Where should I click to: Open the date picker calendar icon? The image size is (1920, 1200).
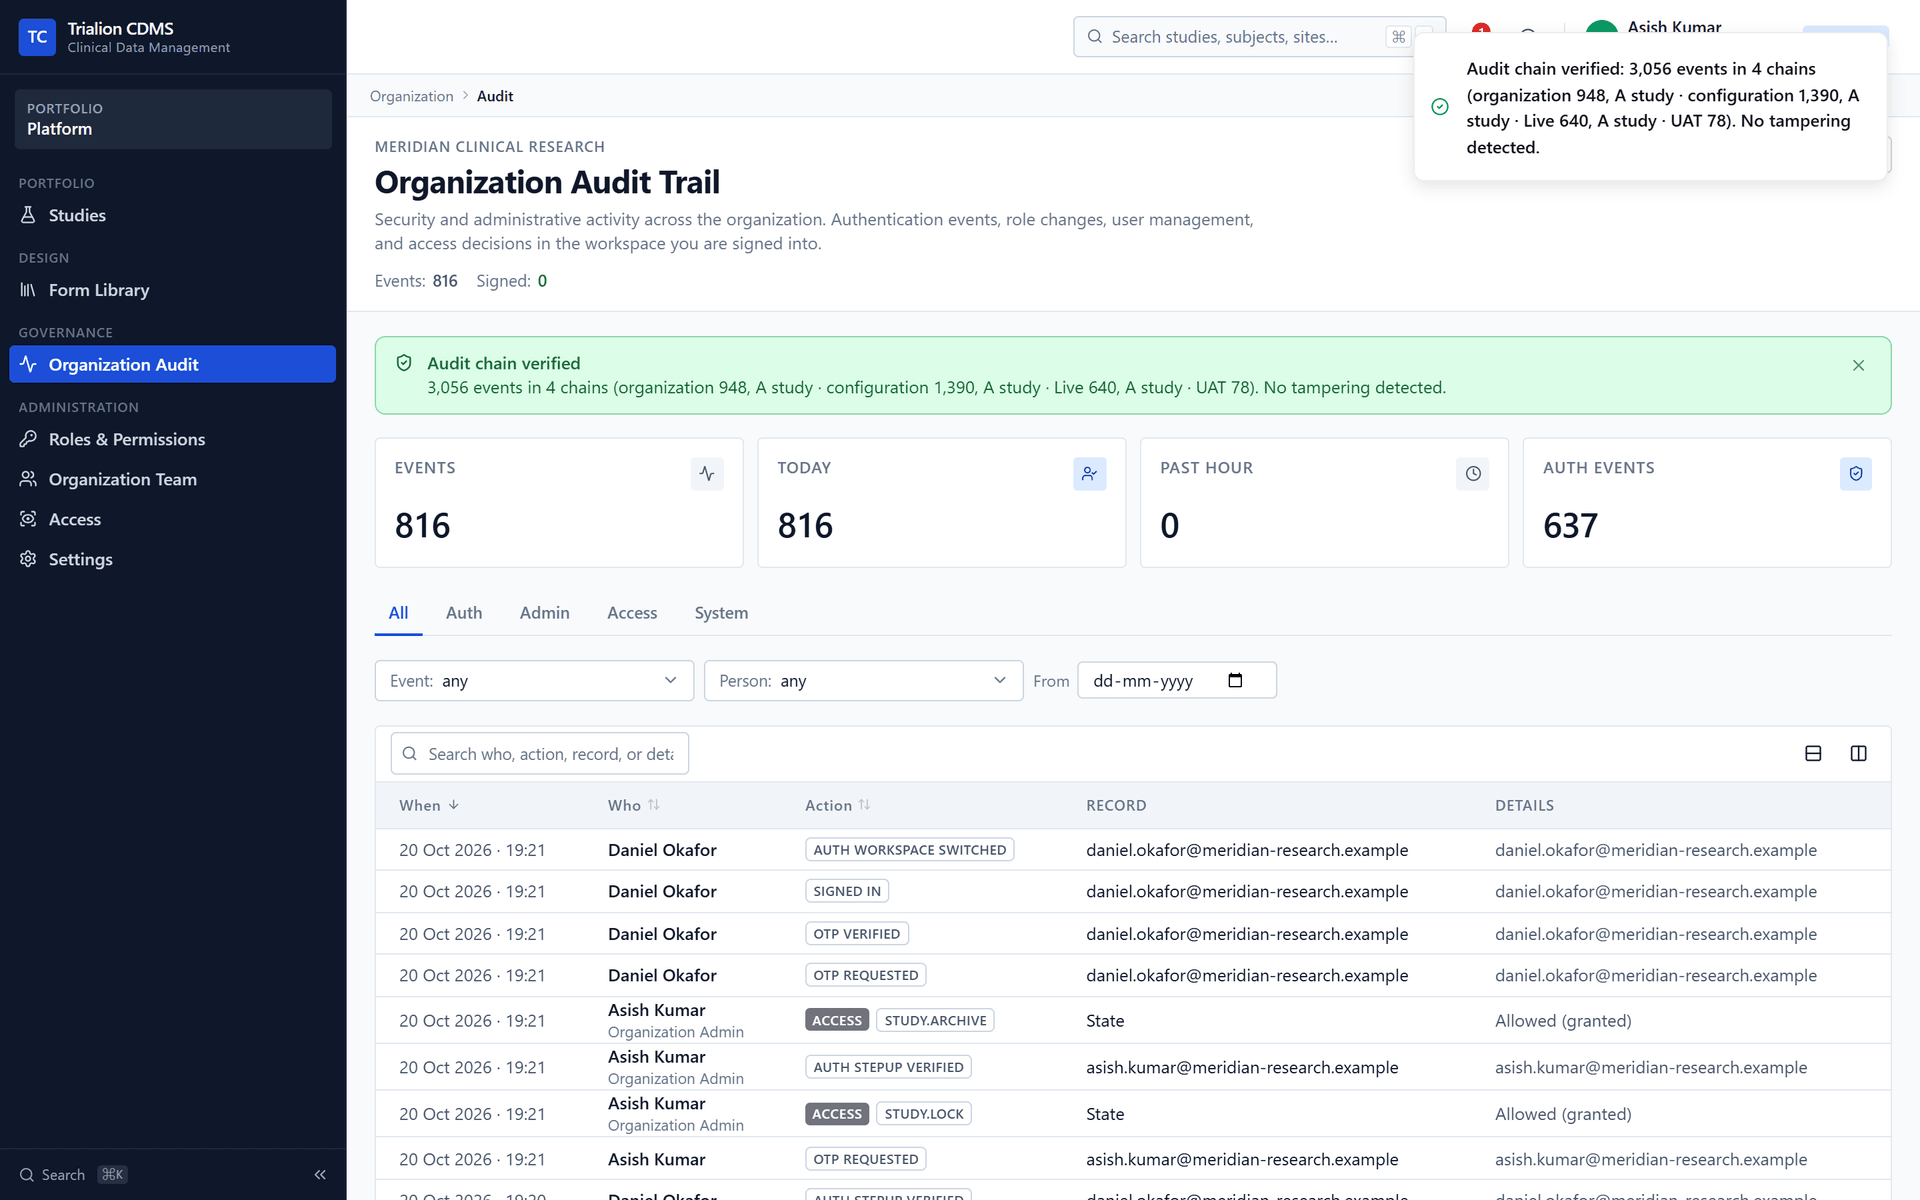click(1236, 680)
